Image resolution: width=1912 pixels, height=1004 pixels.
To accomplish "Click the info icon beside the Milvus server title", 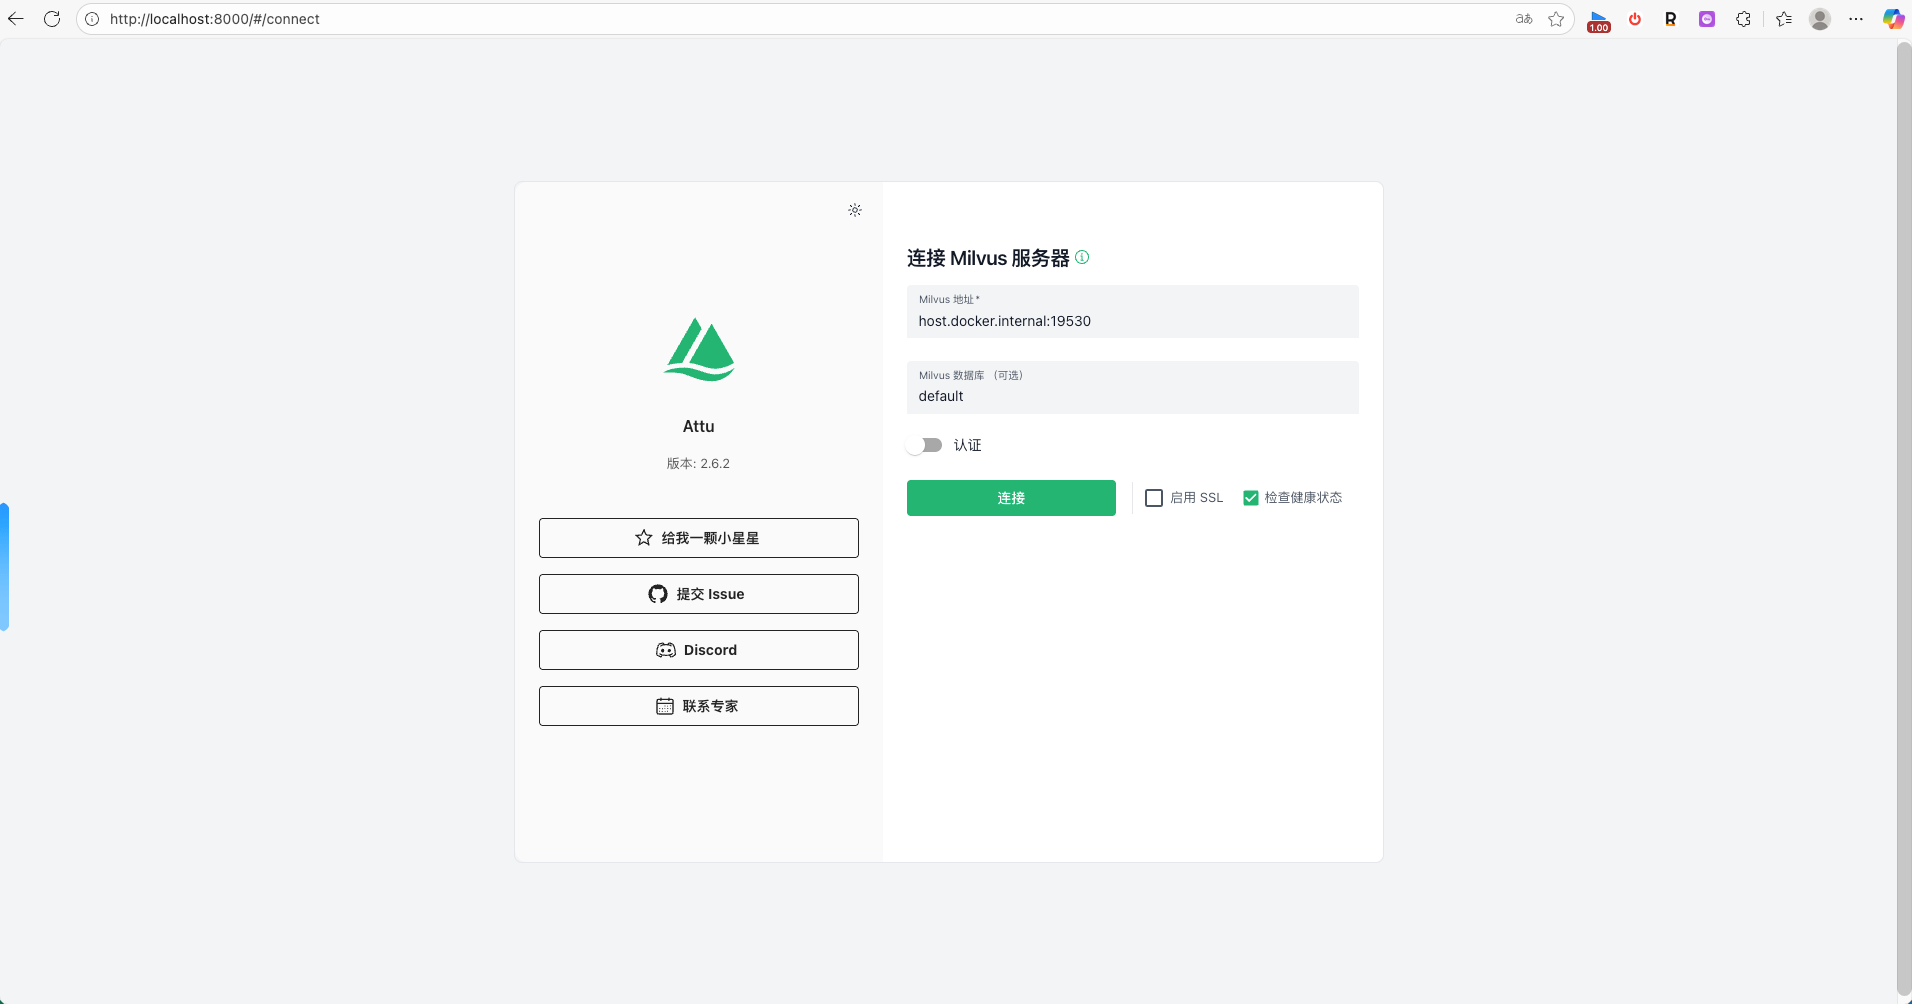I will point(1082,257).
